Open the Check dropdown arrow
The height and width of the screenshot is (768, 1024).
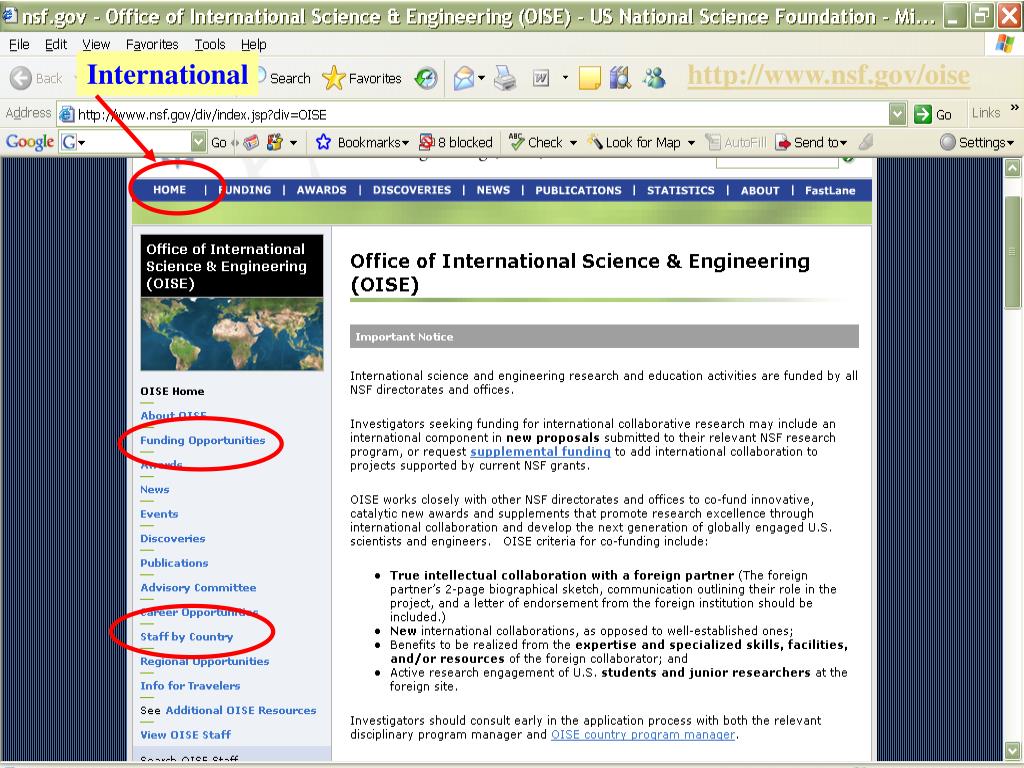(573, 142)
